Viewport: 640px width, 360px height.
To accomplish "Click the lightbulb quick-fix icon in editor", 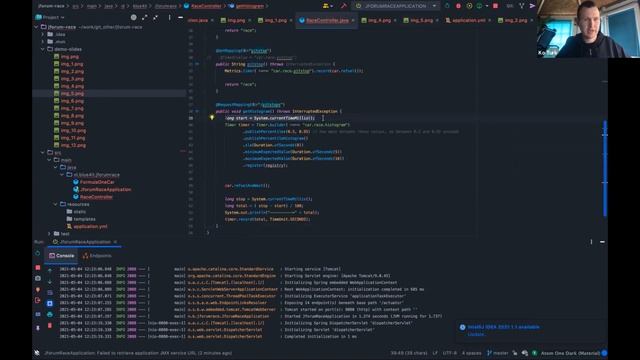I will click(x=212, y=118).
